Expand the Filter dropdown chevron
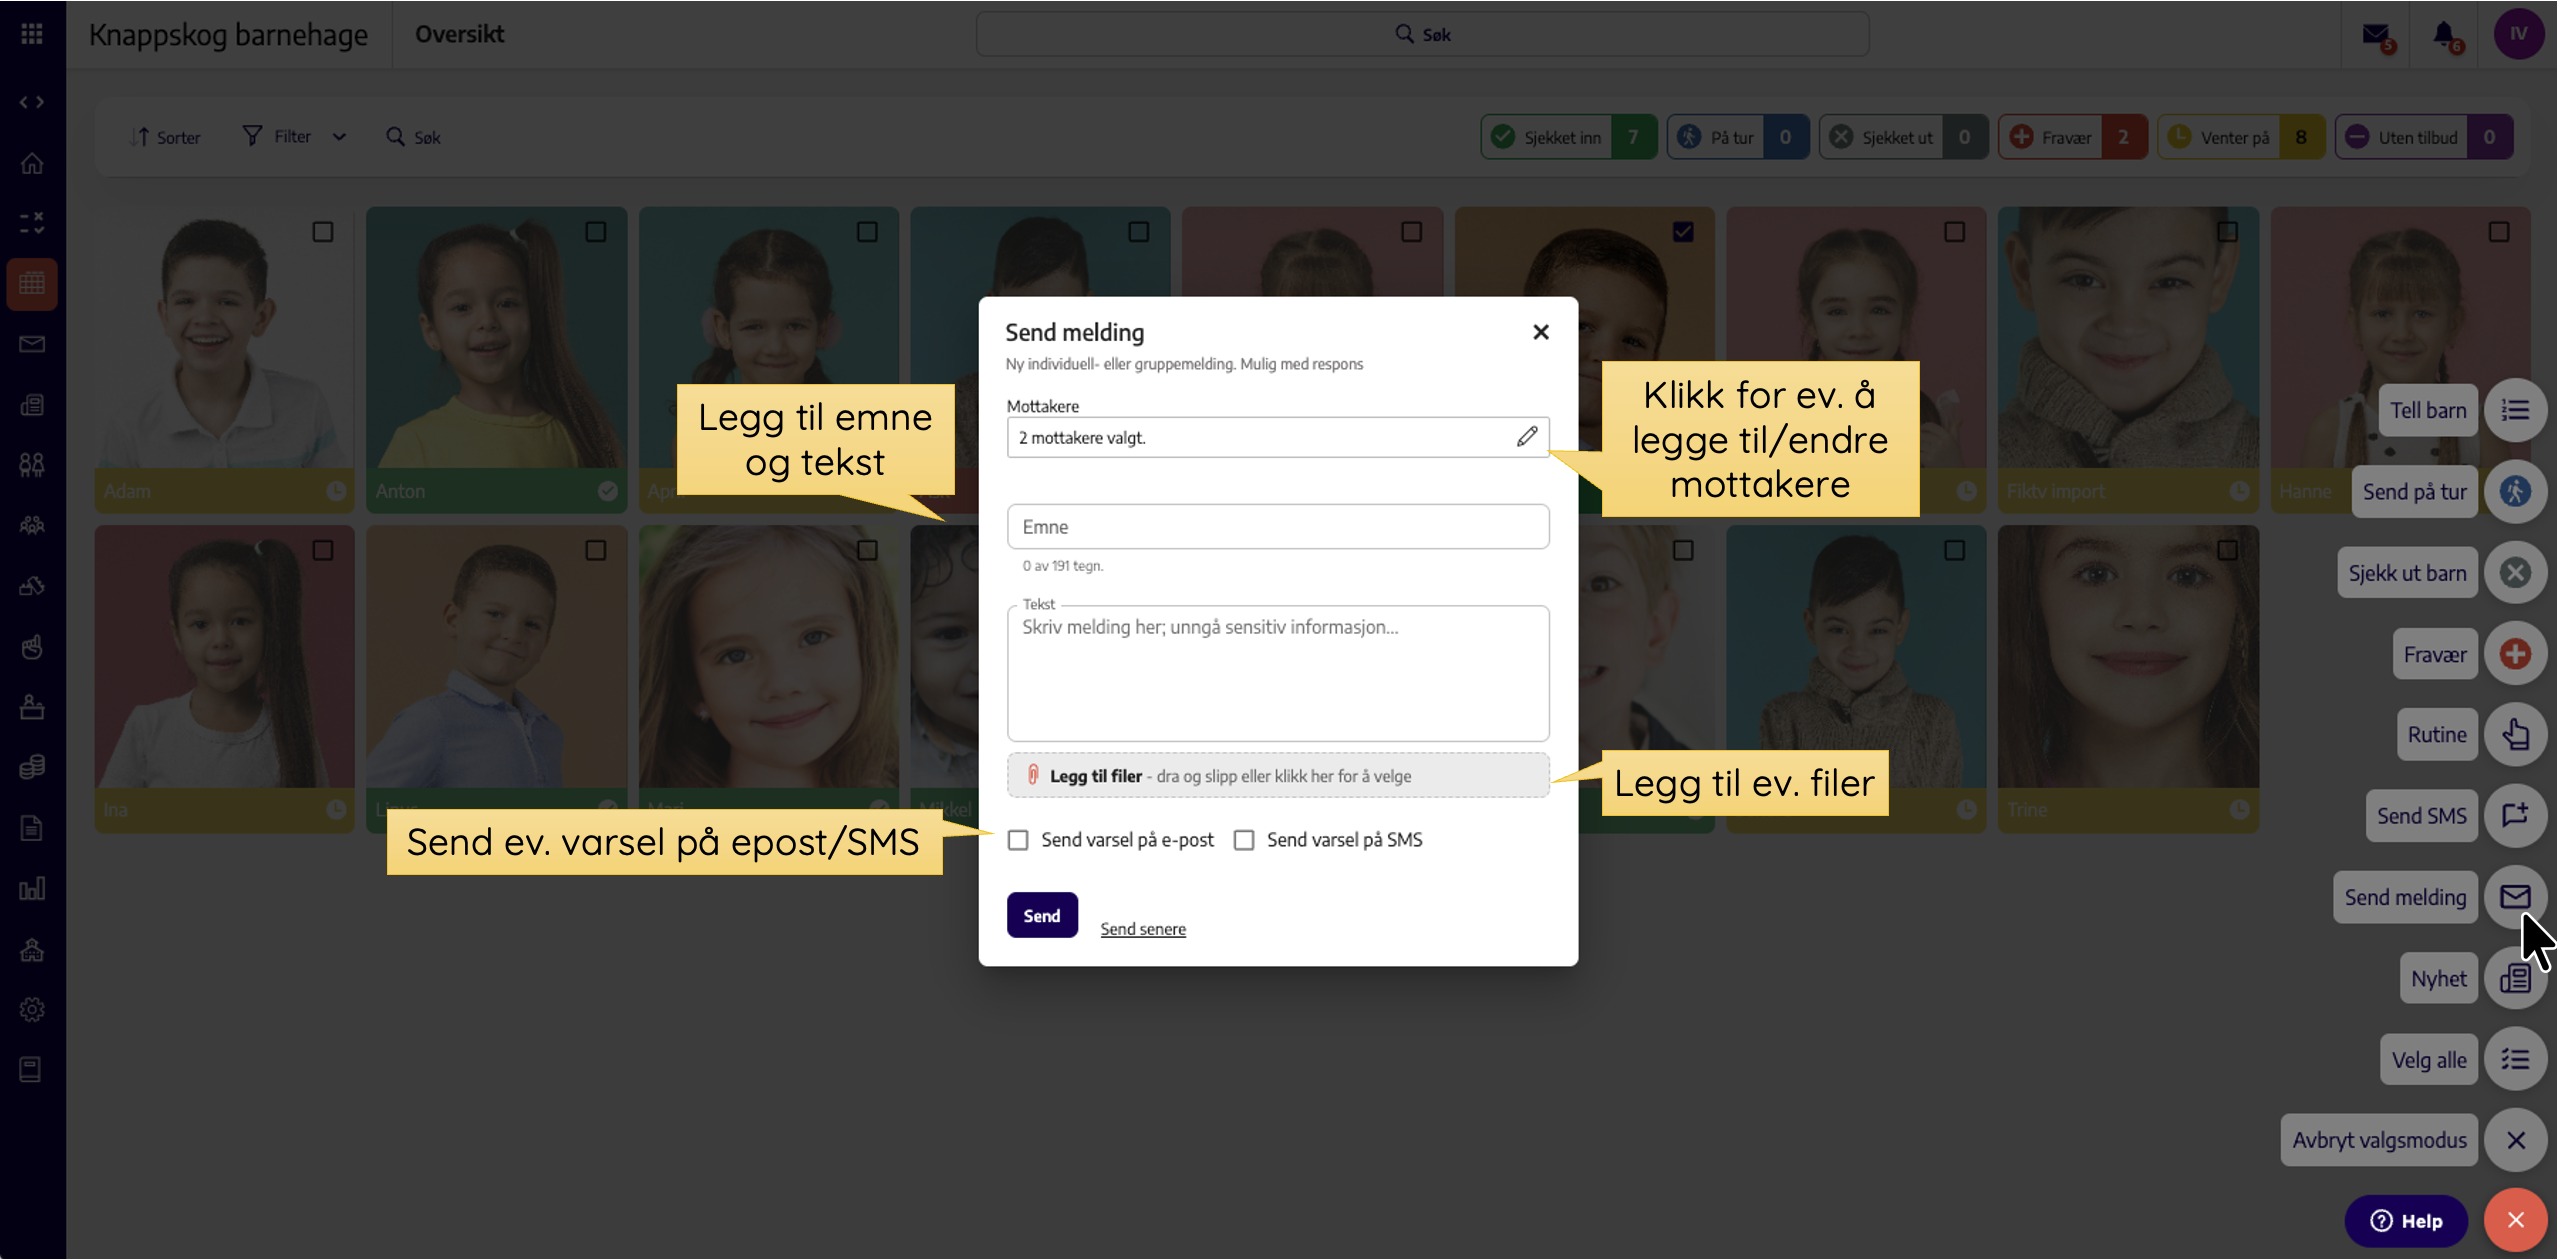The height and width of the screenshot is (1259, 2557). coord(339,137)
